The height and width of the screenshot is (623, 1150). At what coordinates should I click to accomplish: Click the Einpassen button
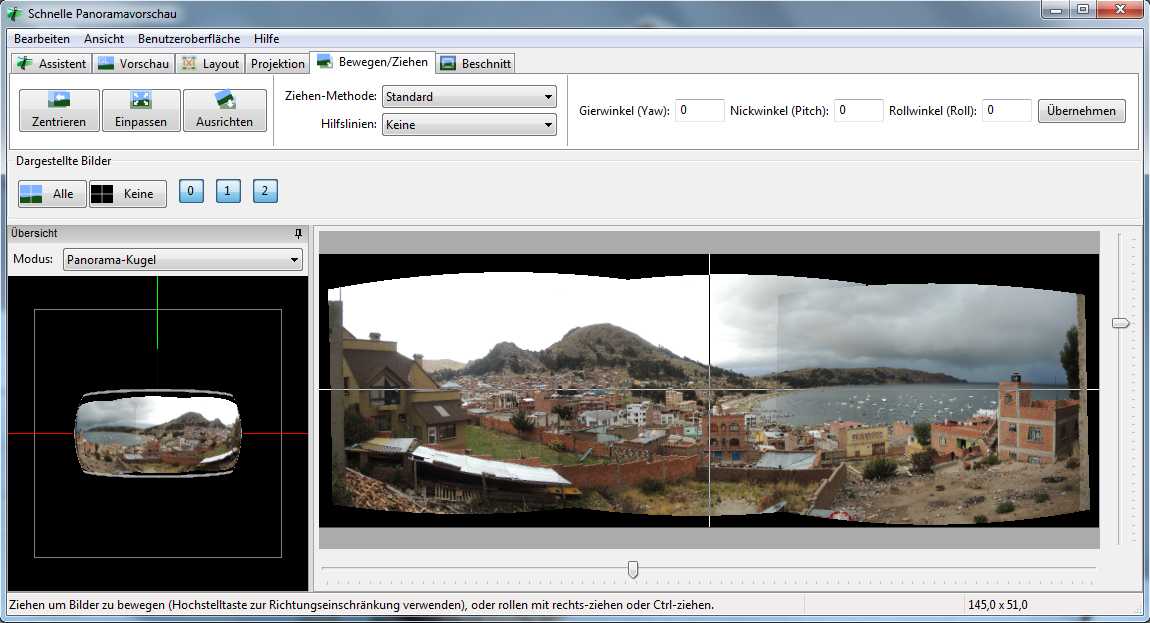pos(141,110)
